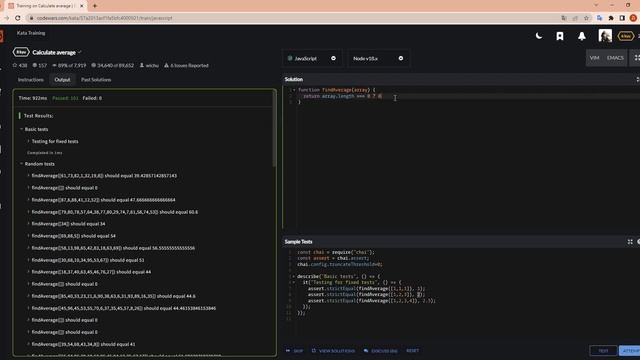The width and height of the screenshot is (640, 360).
Task: Fold the findAverage function in Solution editor
Action: (294, 90)
